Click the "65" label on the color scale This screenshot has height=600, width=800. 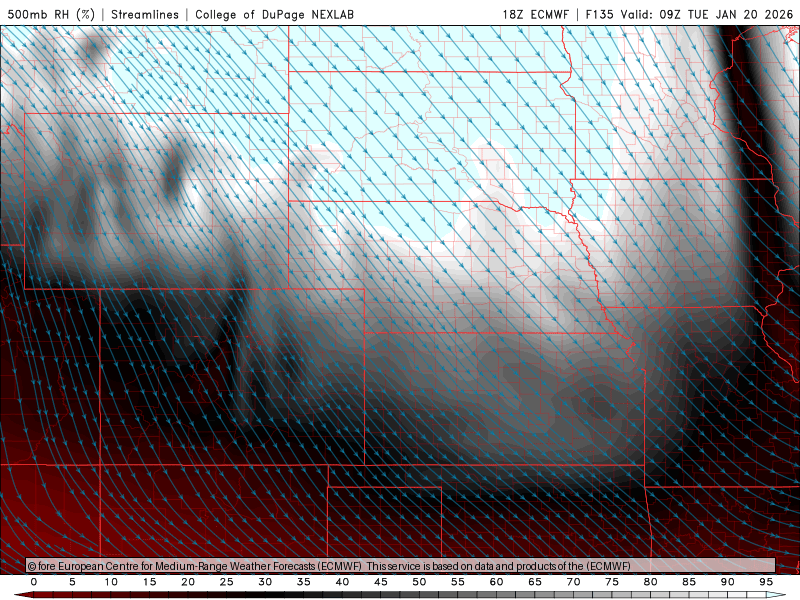535,582
